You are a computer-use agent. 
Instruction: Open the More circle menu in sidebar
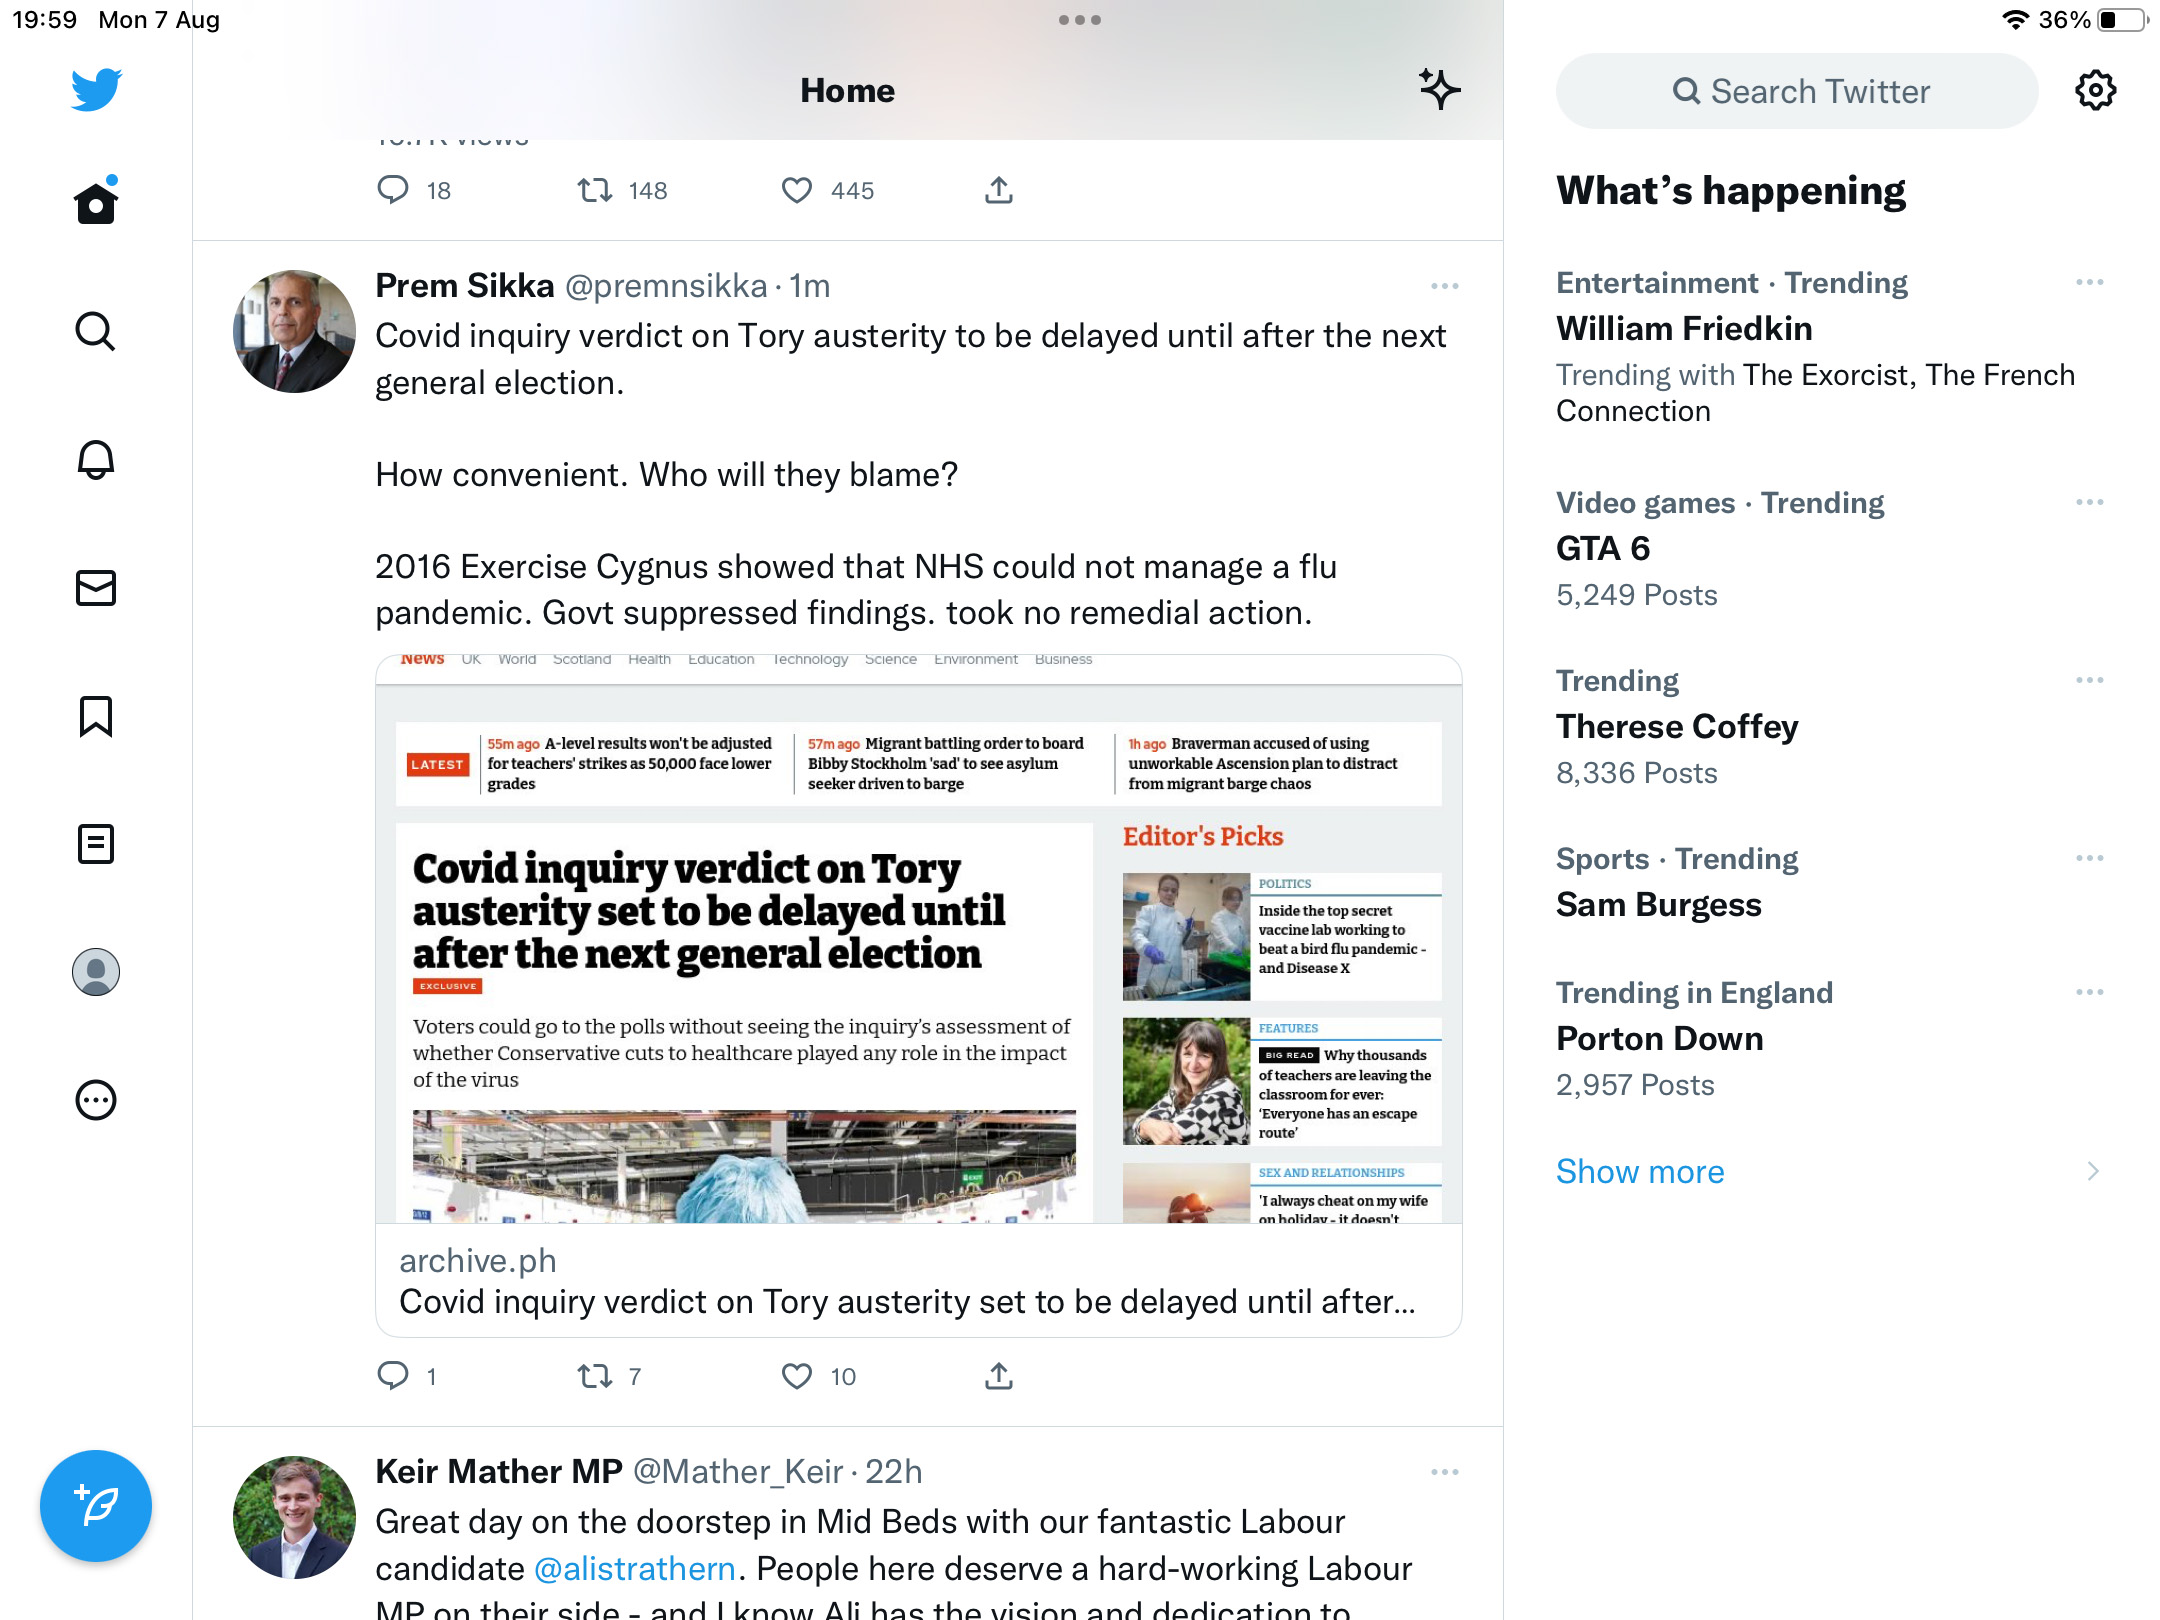[96, 1100]
